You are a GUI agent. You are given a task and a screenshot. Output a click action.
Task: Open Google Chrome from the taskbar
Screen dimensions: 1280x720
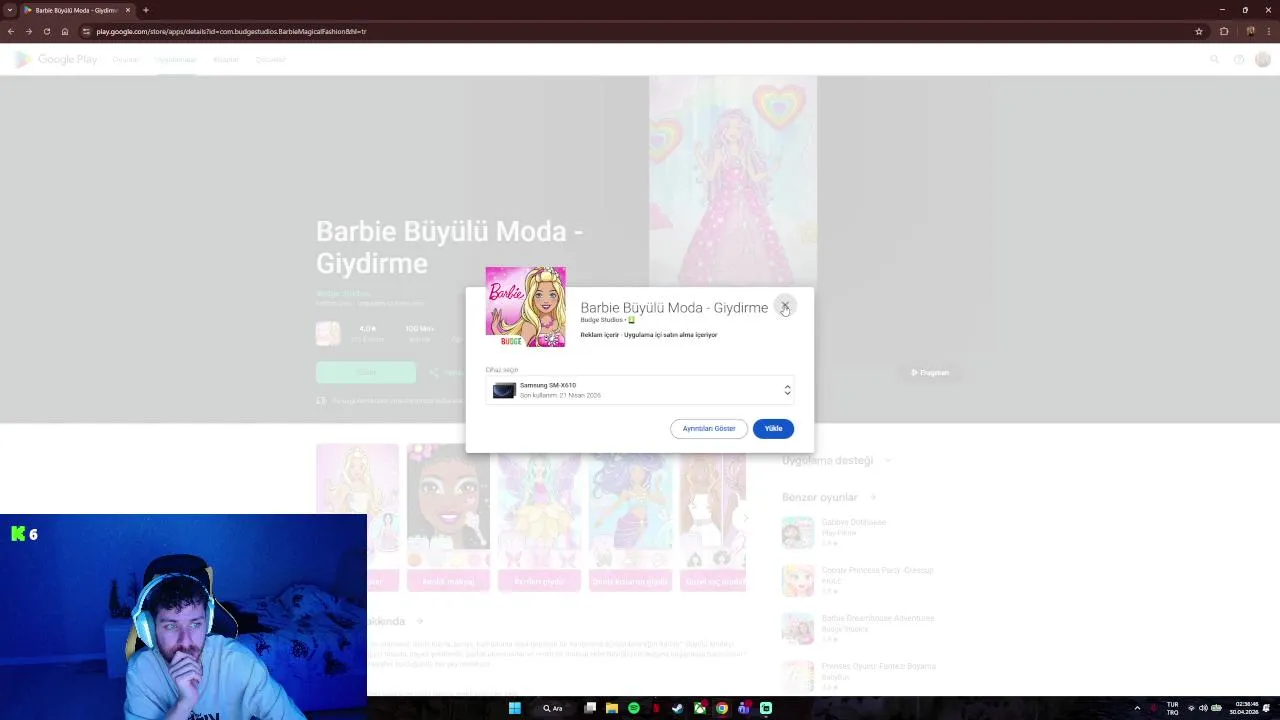pos(722,708)
